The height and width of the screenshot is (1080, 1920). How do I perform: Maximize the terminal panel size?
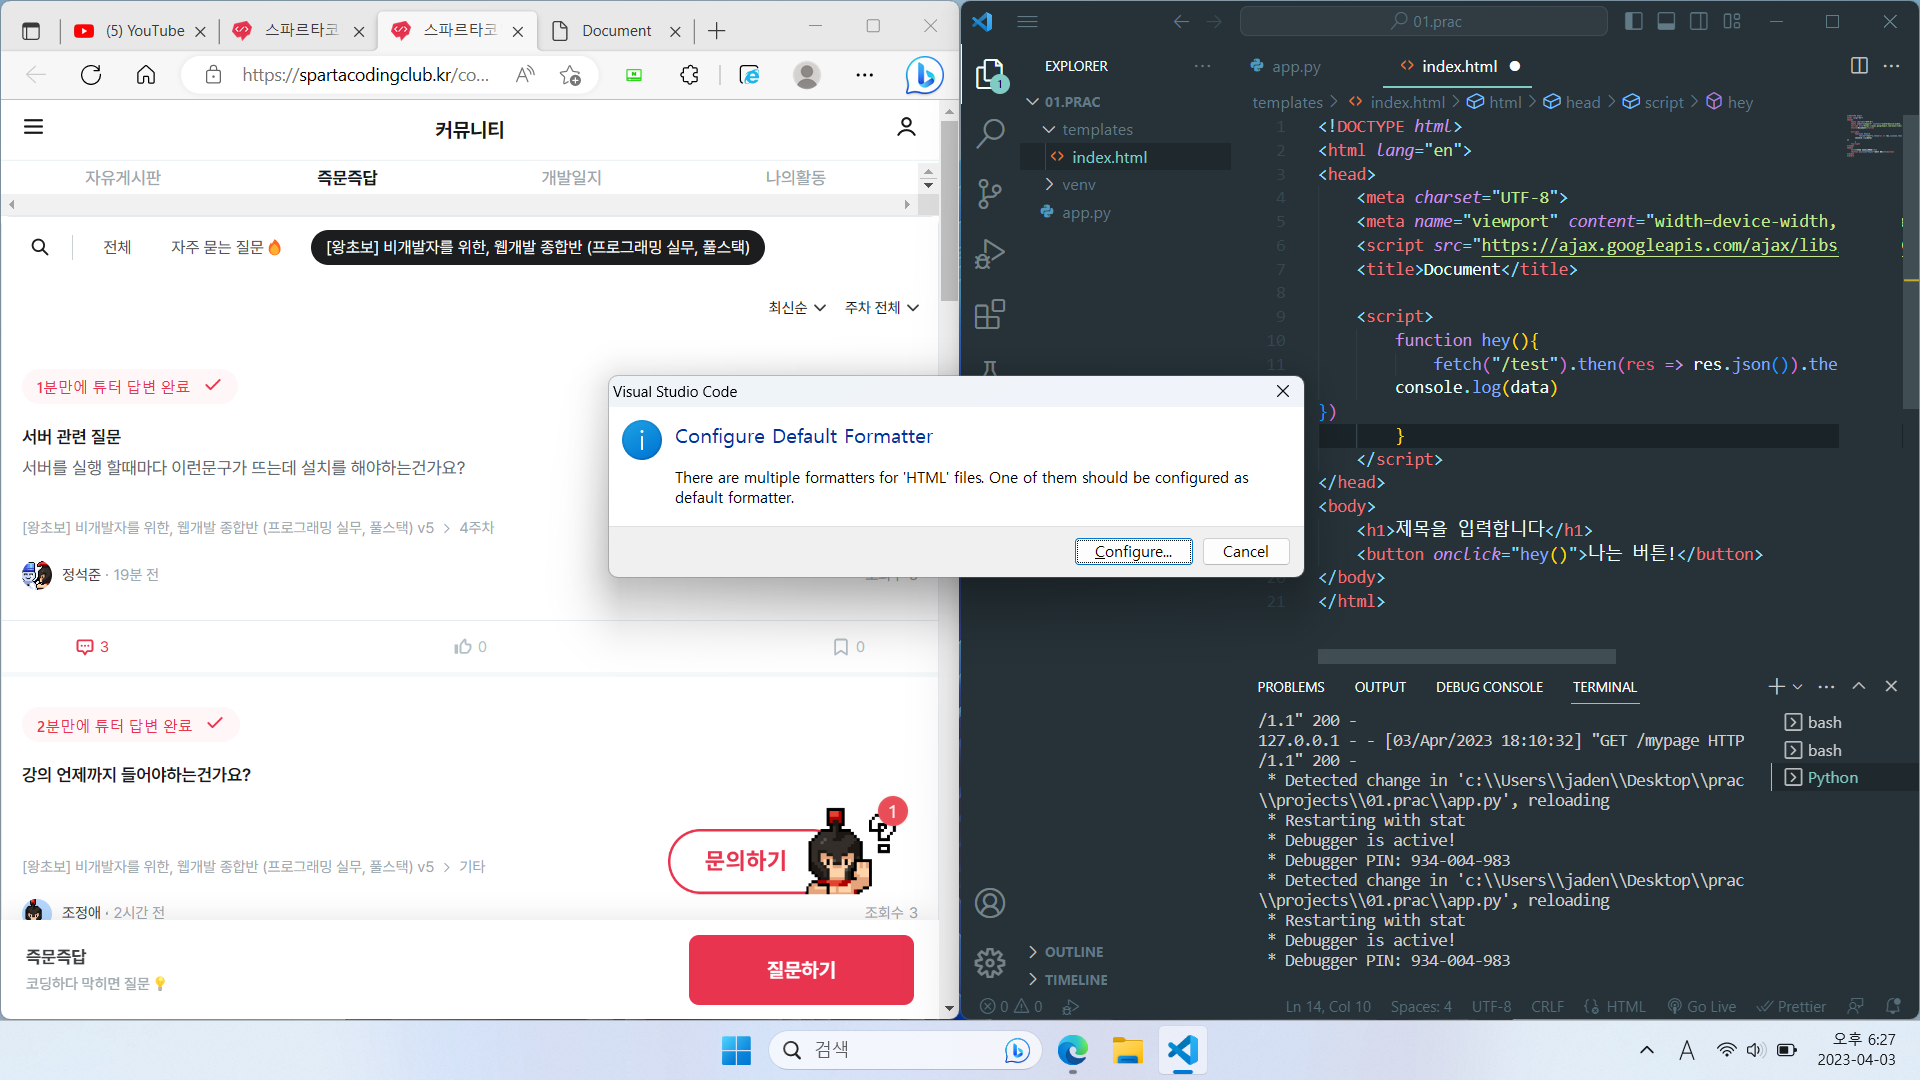[x=1858, y=686]
